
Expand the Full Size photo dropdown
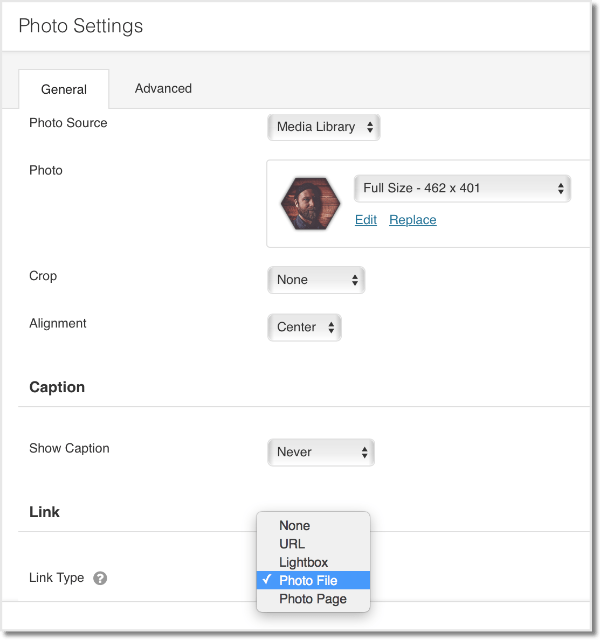point(462,188)
